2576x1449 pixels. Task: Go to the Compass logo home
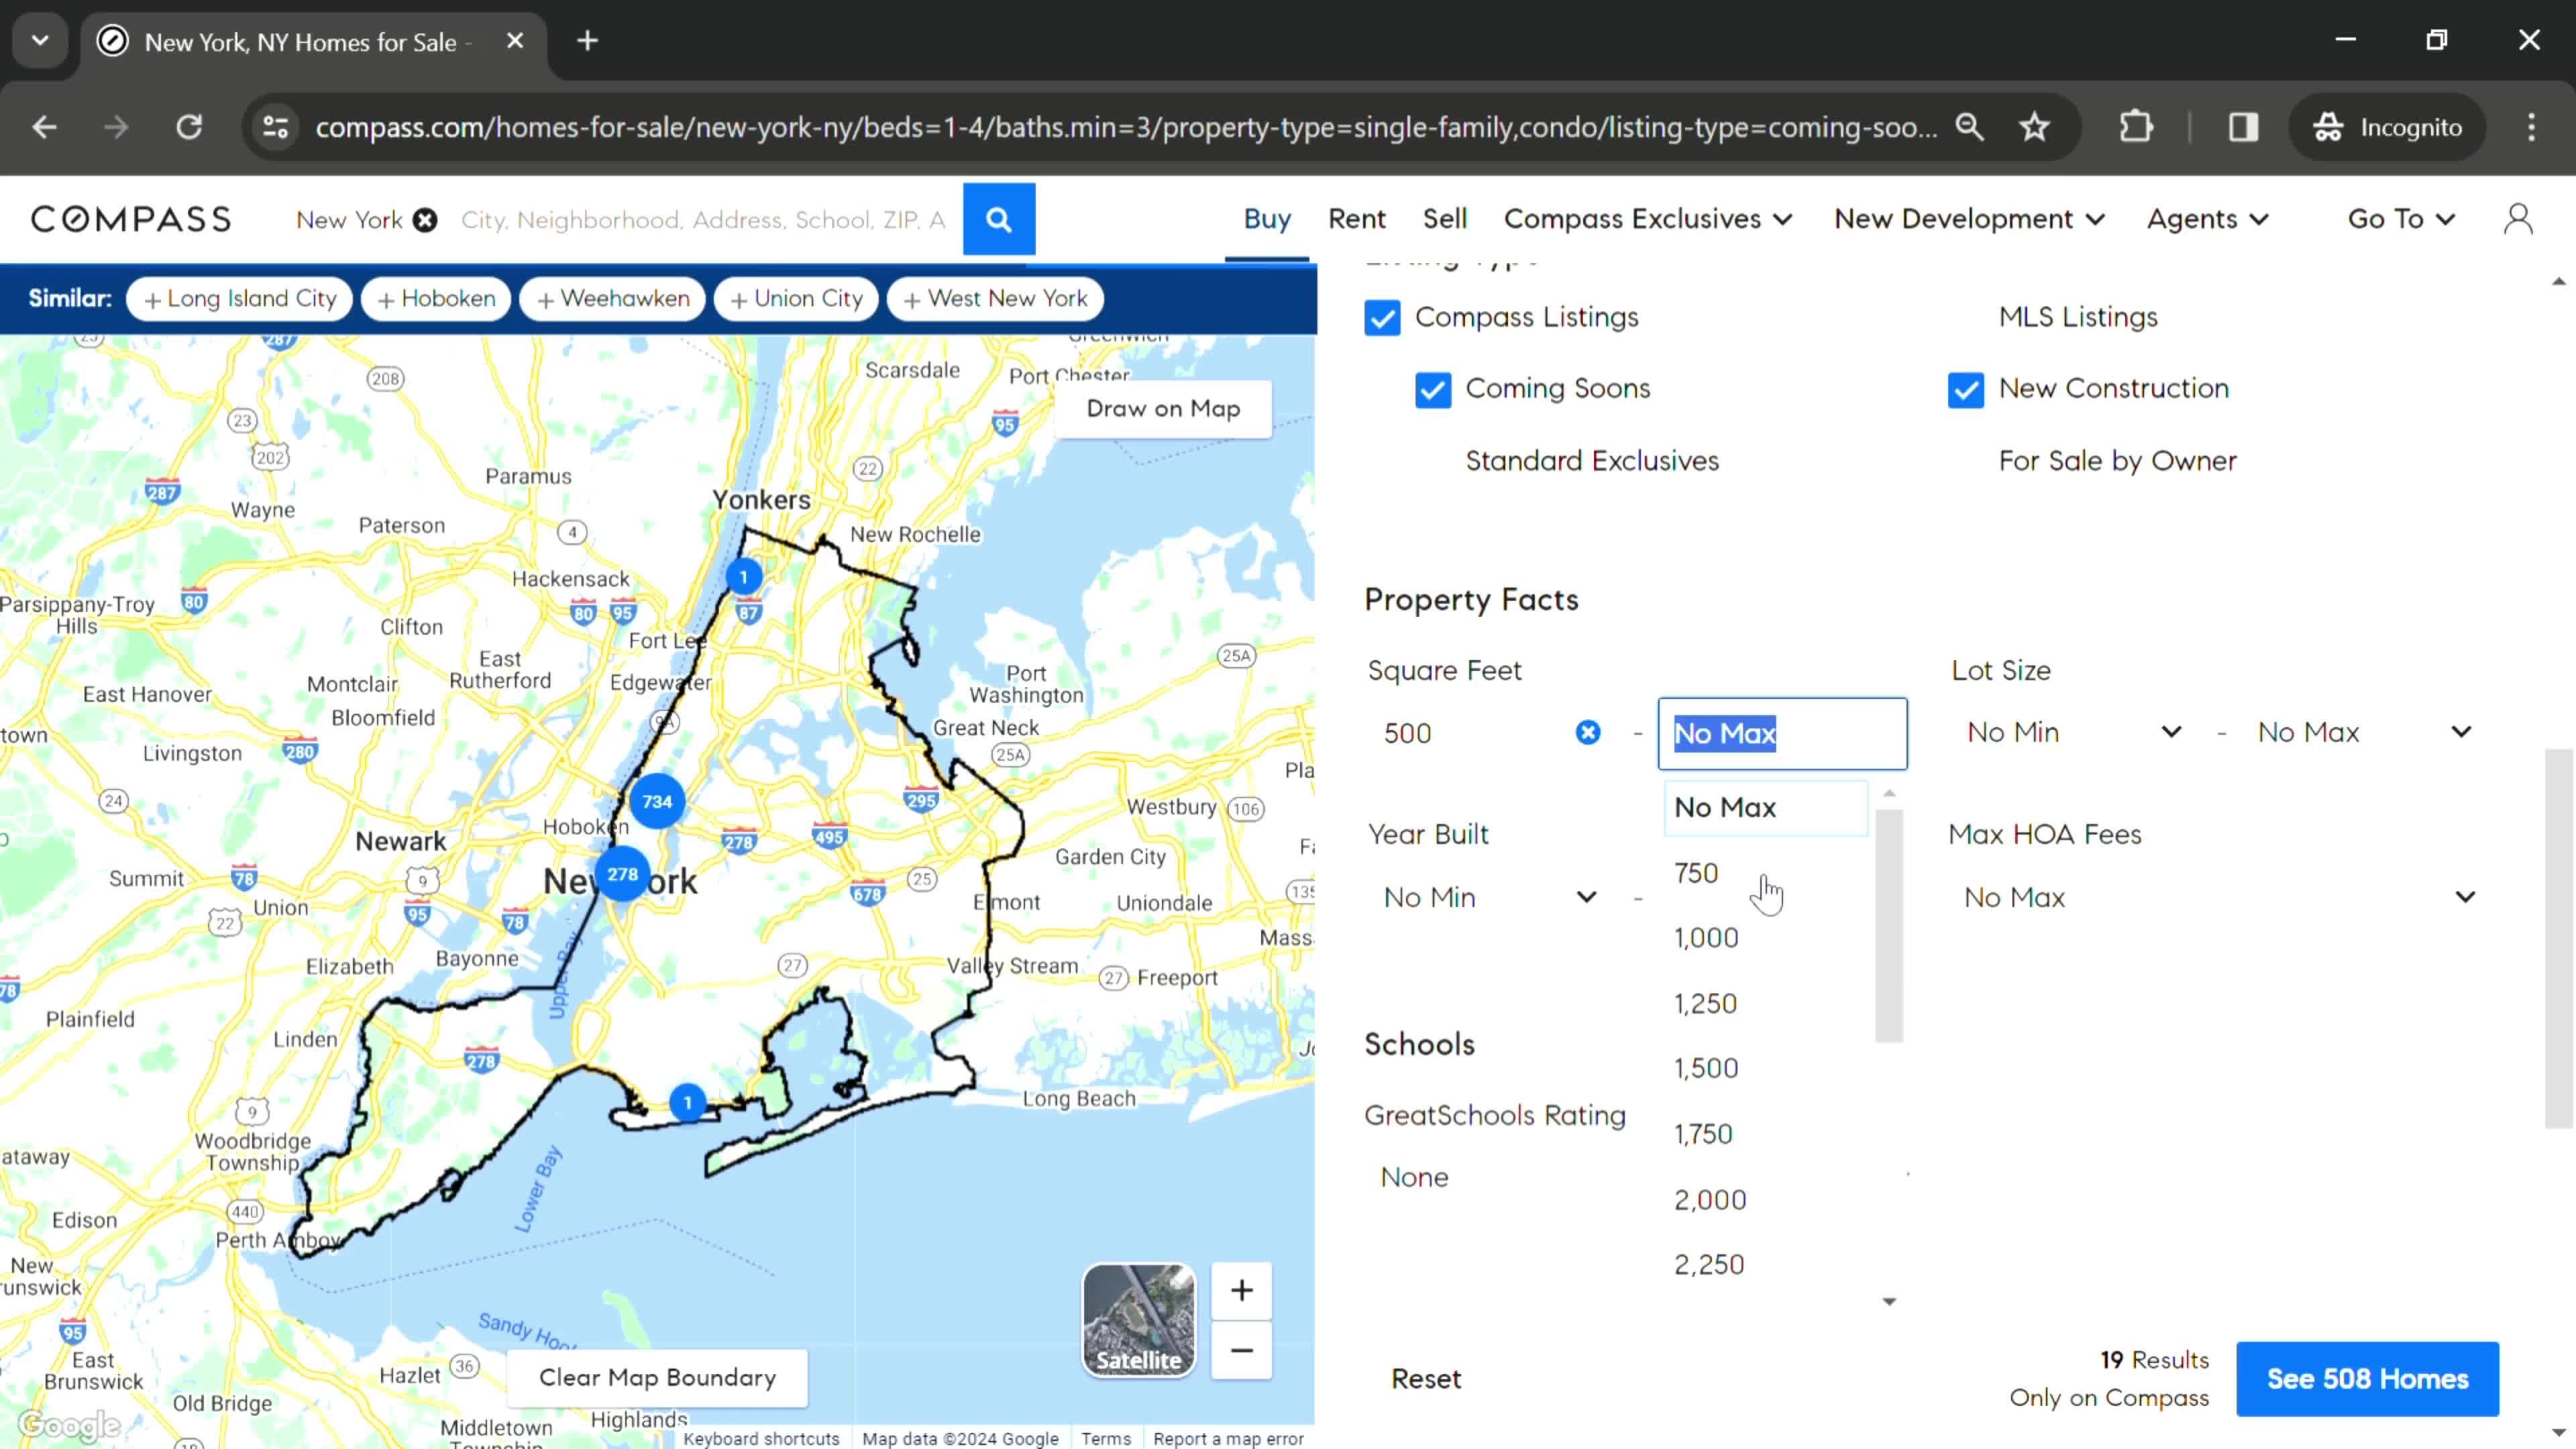tap(131, 219)
